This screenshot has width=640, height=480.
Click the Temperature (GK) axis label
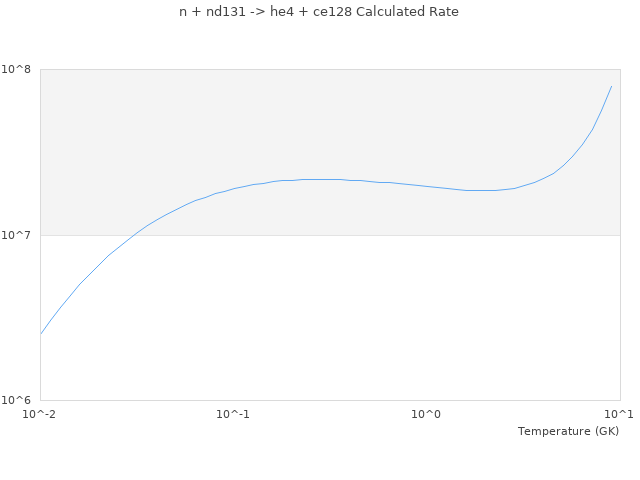click(x=568, y=431)
